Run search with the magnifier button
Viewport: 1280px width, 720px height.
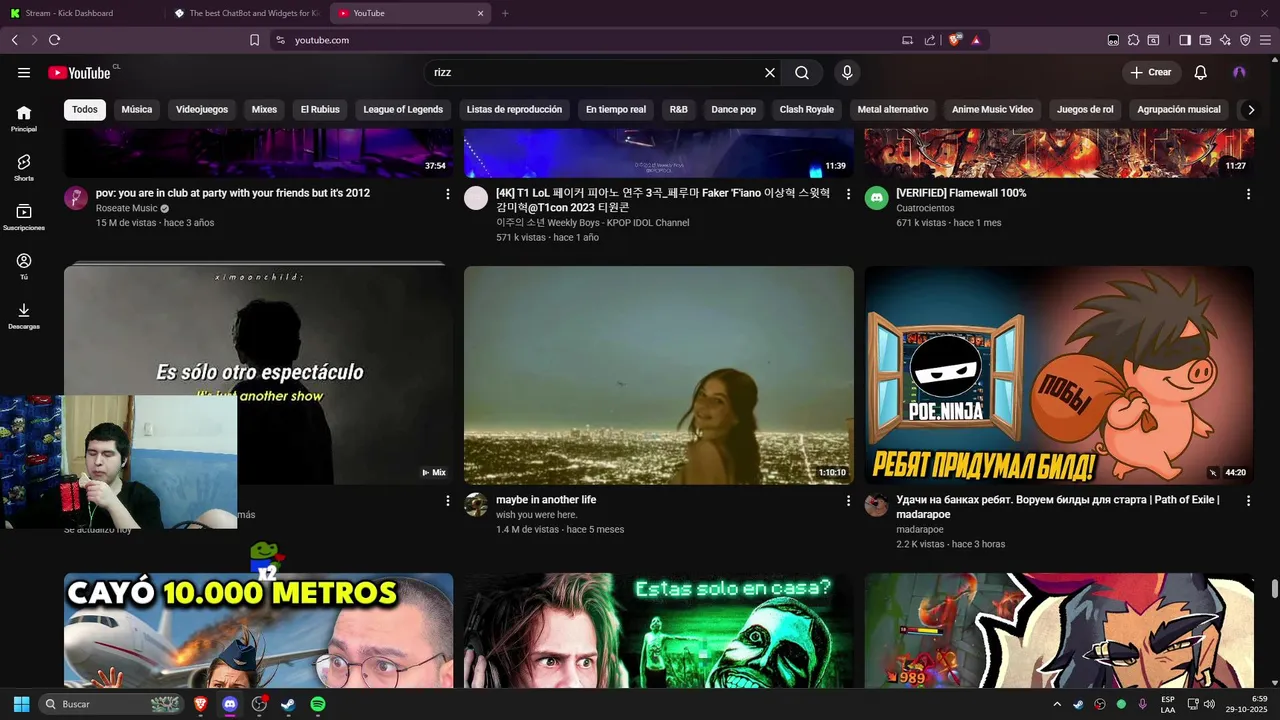coord(802,73)
